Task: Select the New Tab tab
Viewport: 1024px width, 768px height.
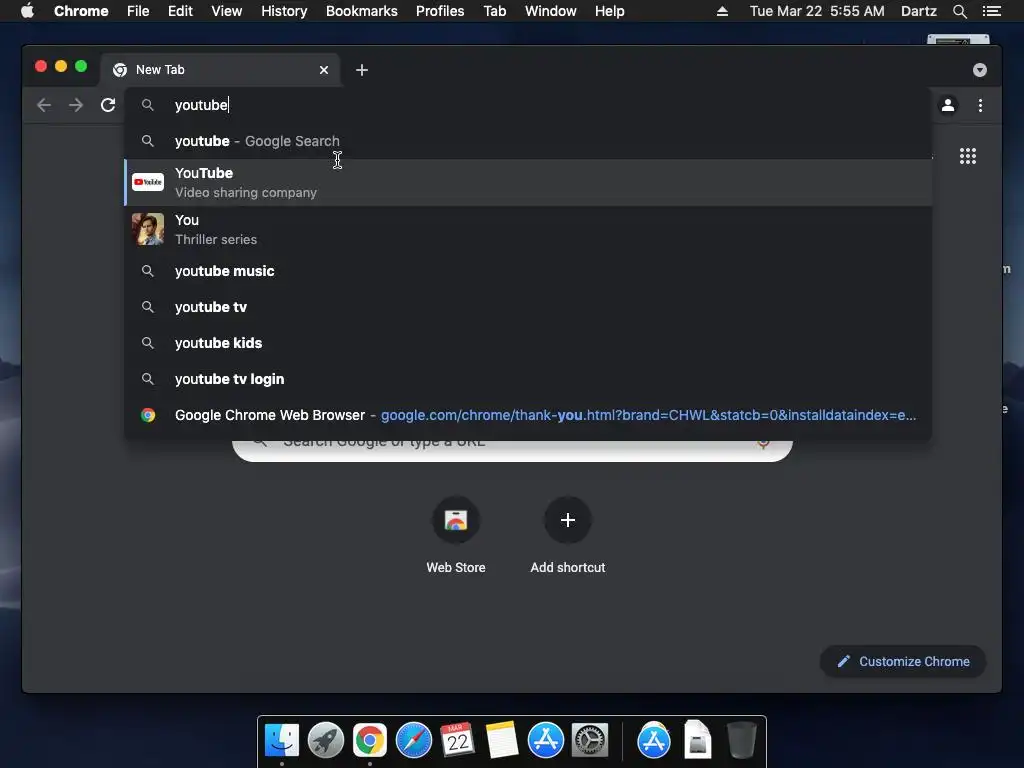Action: click(219, 70)
